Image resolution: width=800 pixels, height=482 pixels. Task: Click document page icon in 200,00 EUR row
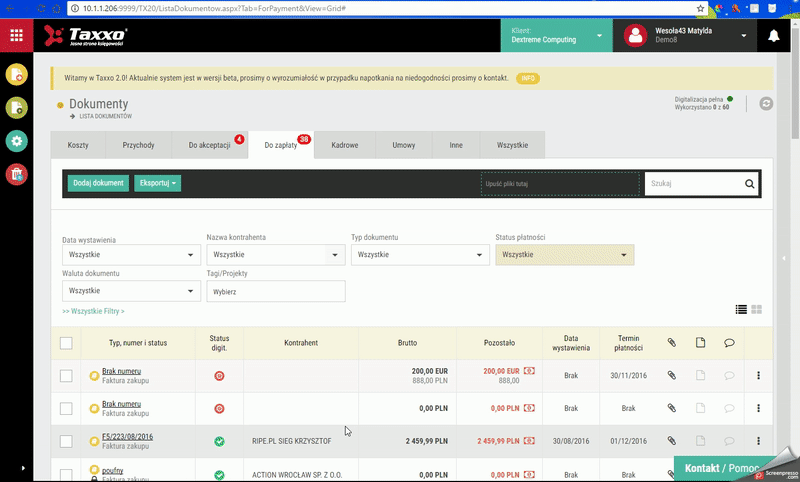(701, 375)
